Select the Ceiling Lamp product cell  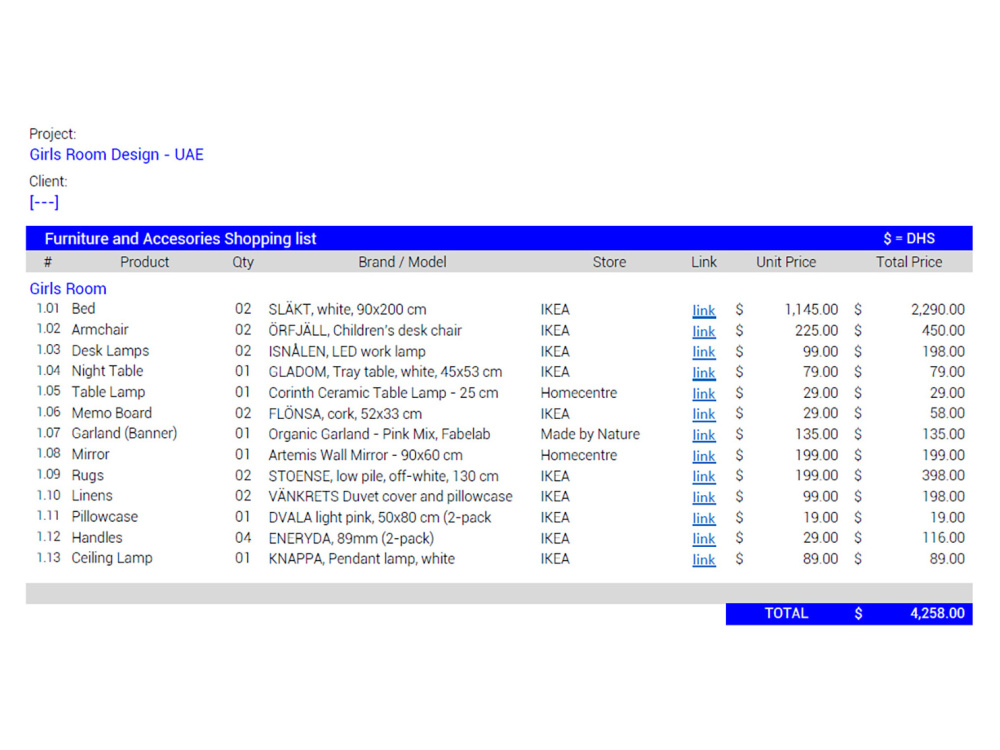click(112, 558)
